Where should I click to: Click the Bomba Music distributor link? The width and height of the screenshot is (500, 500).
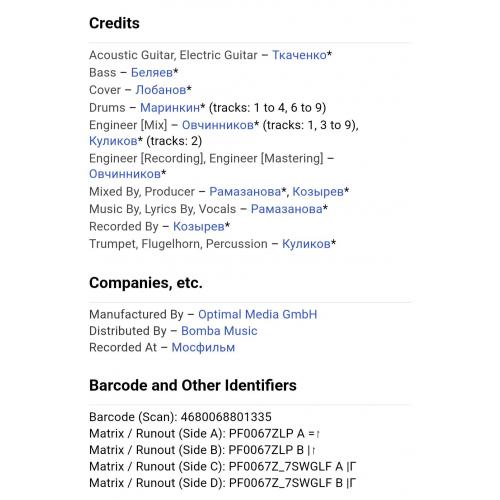[219, 331]
